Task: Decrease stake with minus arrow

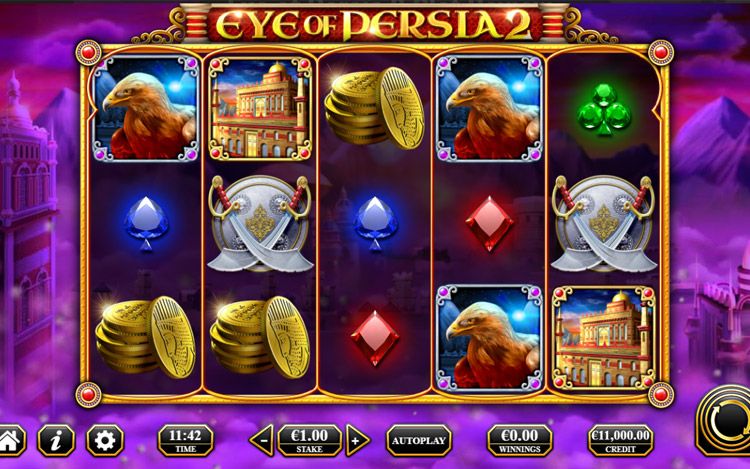Action: pyautogui.click(x=263, y=440)
